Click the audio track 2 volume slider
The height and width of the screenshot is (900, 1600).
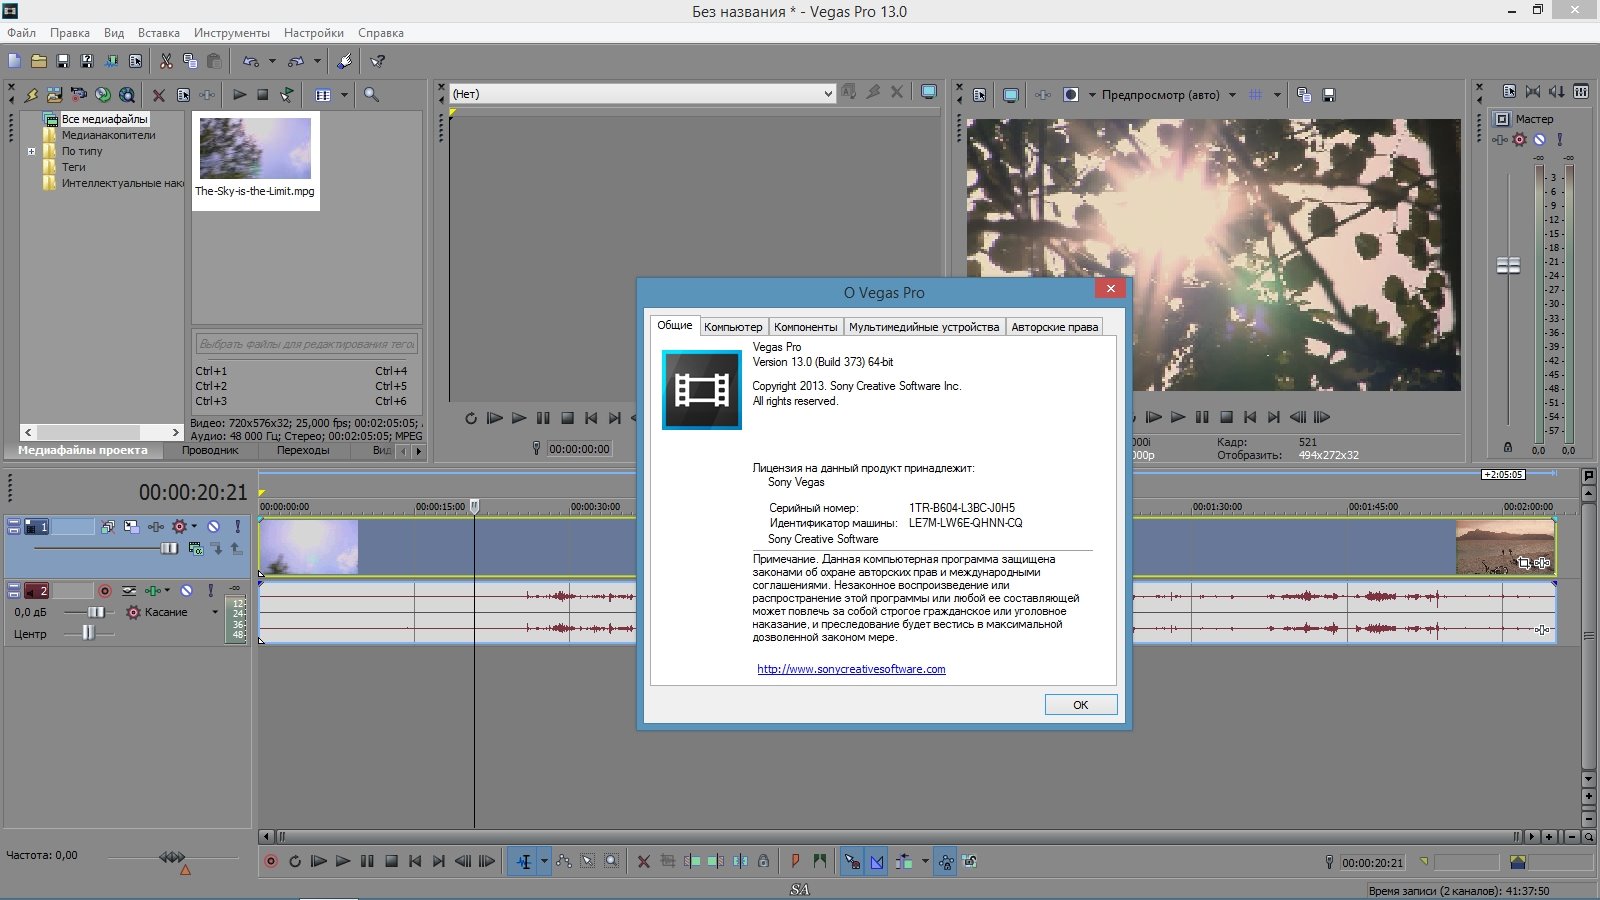pos(96,612)
